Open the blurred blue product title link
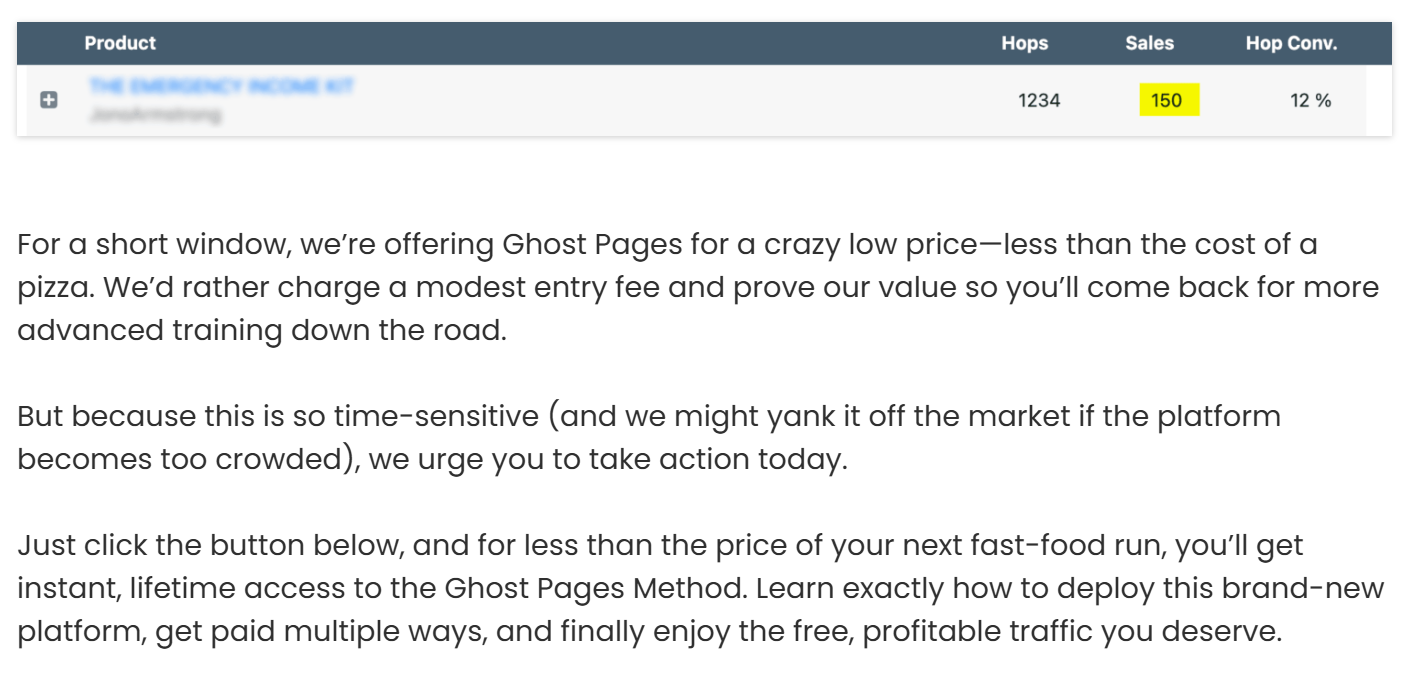Viewport: 1408px width, 683px height. [221, 86]
